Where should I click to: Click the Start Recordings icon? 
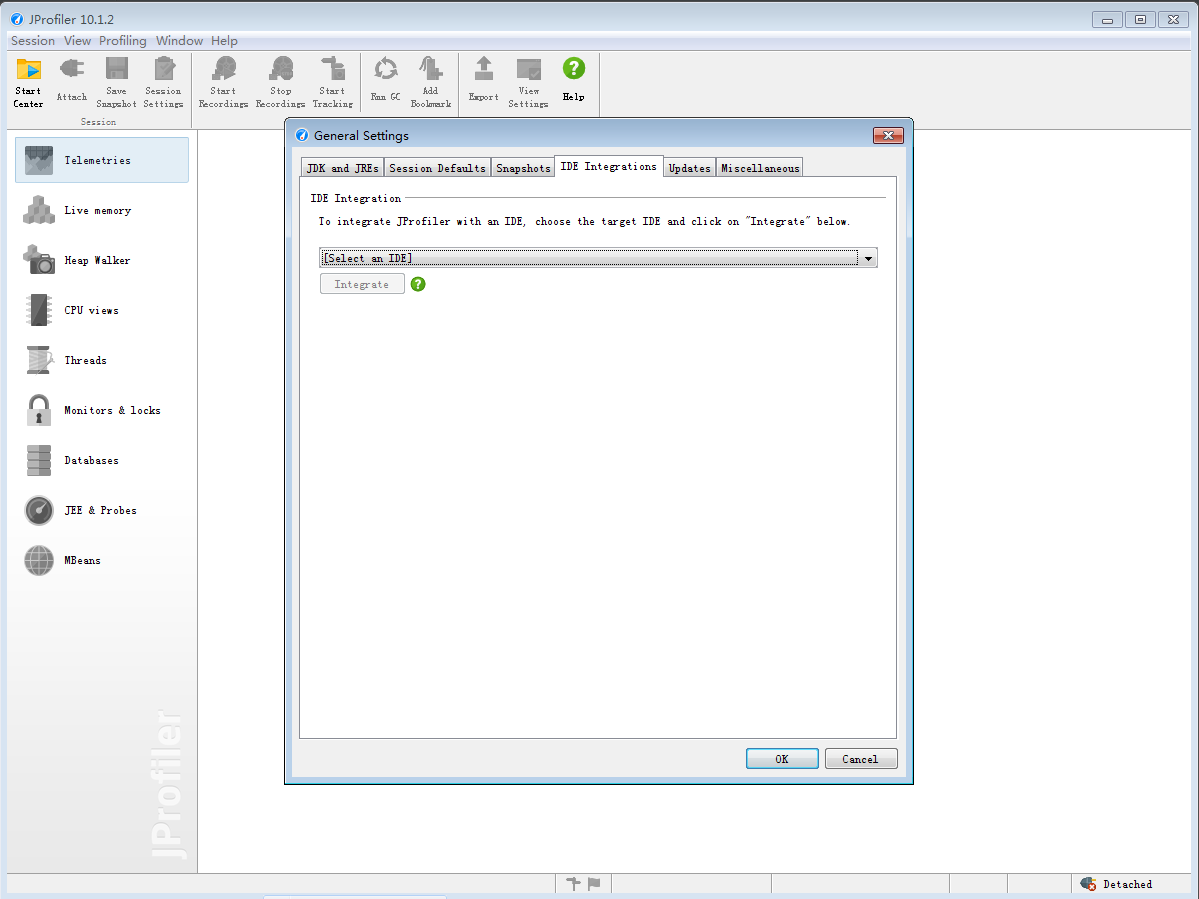pos(223,83)
